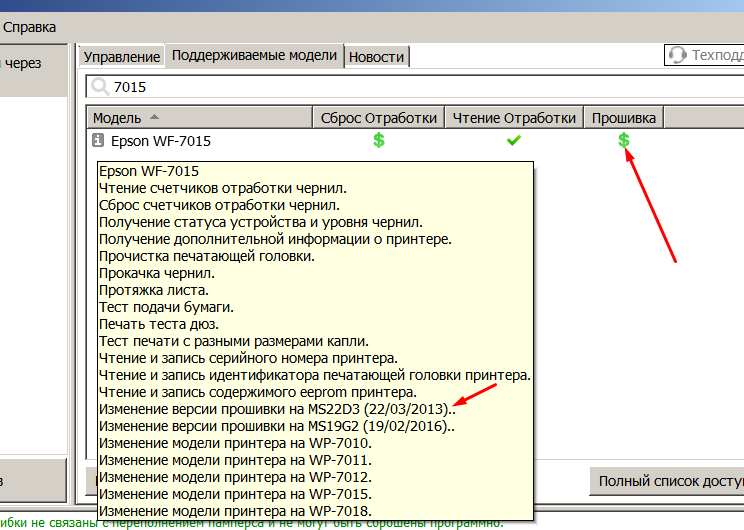The image size is (744, 530).
Task: Switch to the Управление tab
Action: 121,56
